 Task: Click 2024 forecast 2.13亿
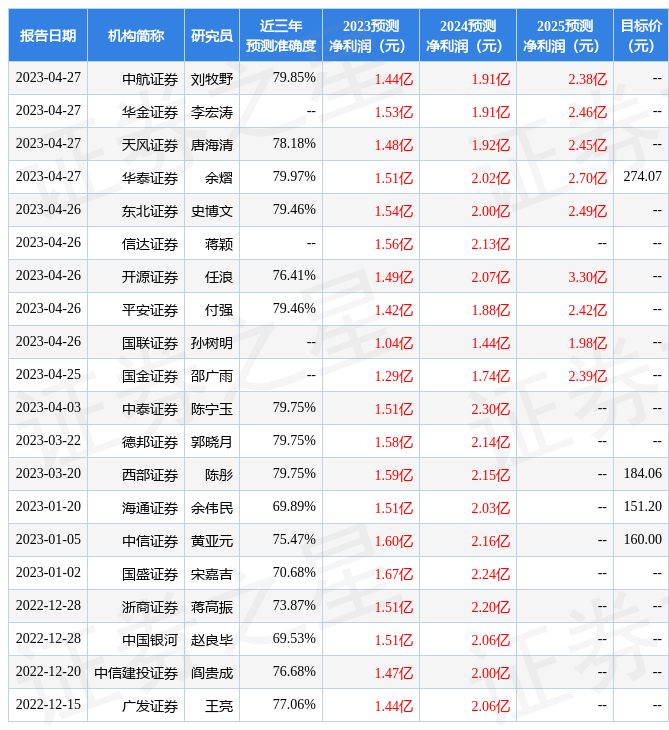491,244
